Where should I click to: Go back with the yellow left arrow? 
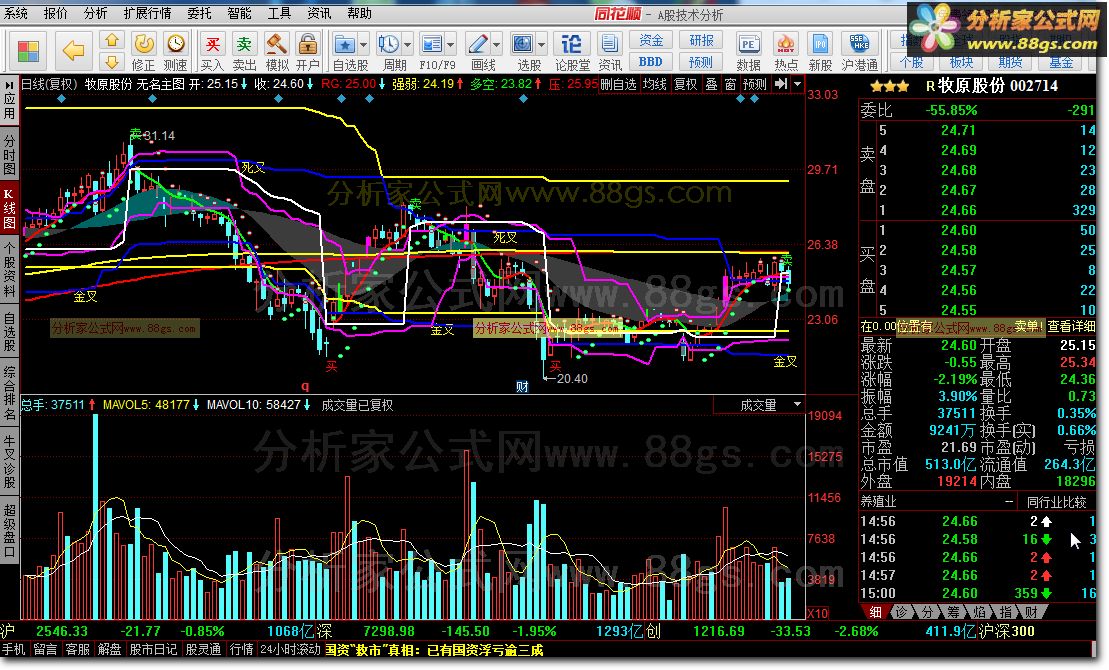(74, 51)
